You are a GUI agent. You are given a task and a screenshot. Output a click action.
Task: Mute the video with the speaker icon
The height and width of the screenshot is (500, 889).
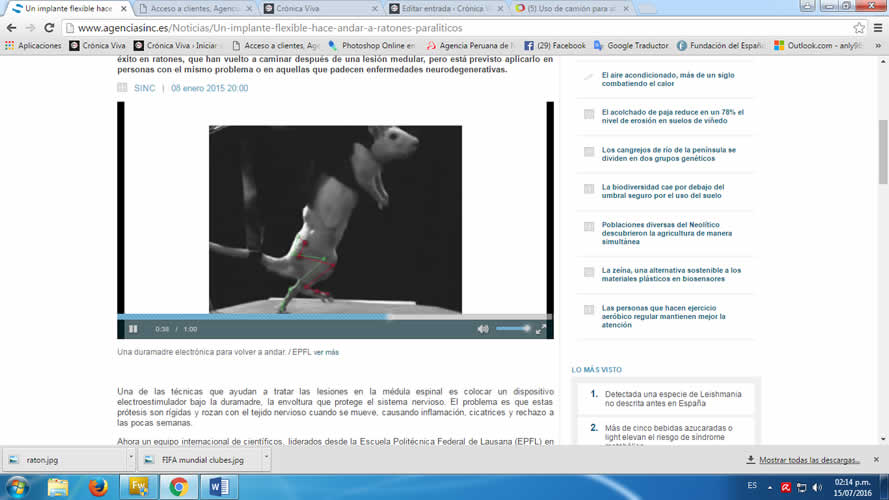point(482,329)
